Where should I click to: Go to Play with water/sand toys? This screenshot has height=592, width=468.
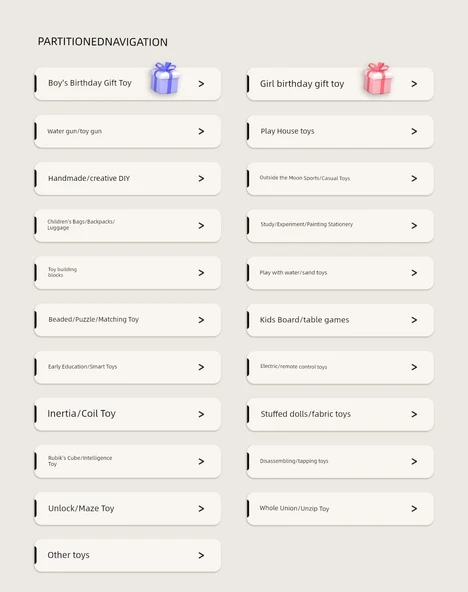340,273
